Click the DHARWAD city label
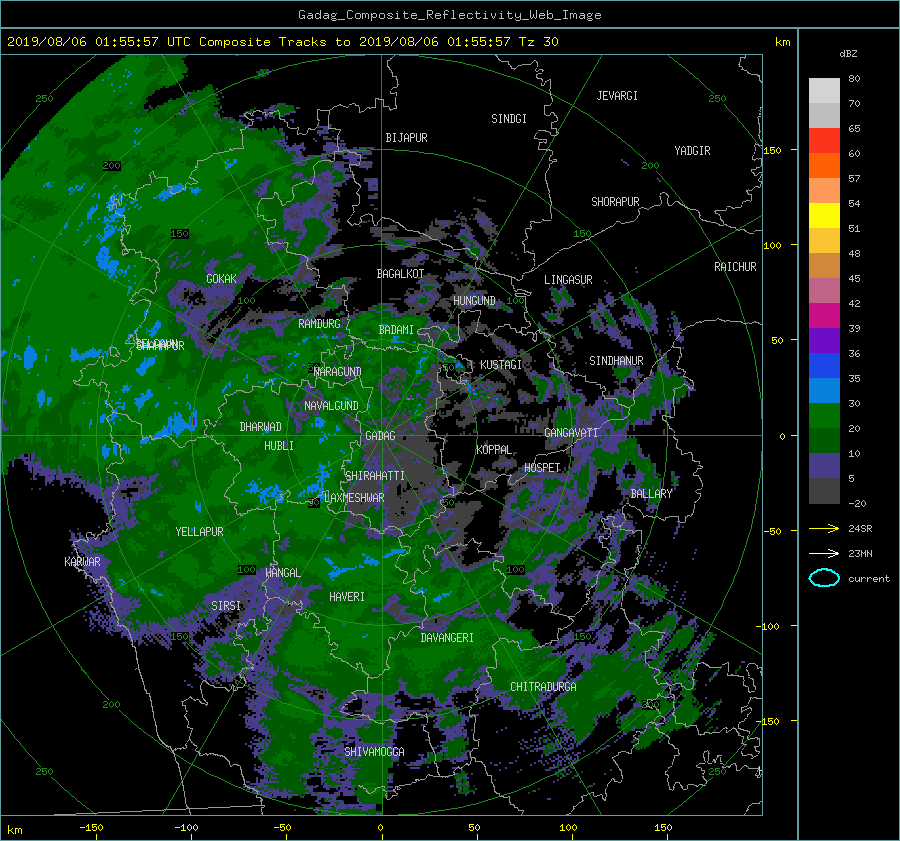This screenshot has height=841, width=900. tap(260, 427)
